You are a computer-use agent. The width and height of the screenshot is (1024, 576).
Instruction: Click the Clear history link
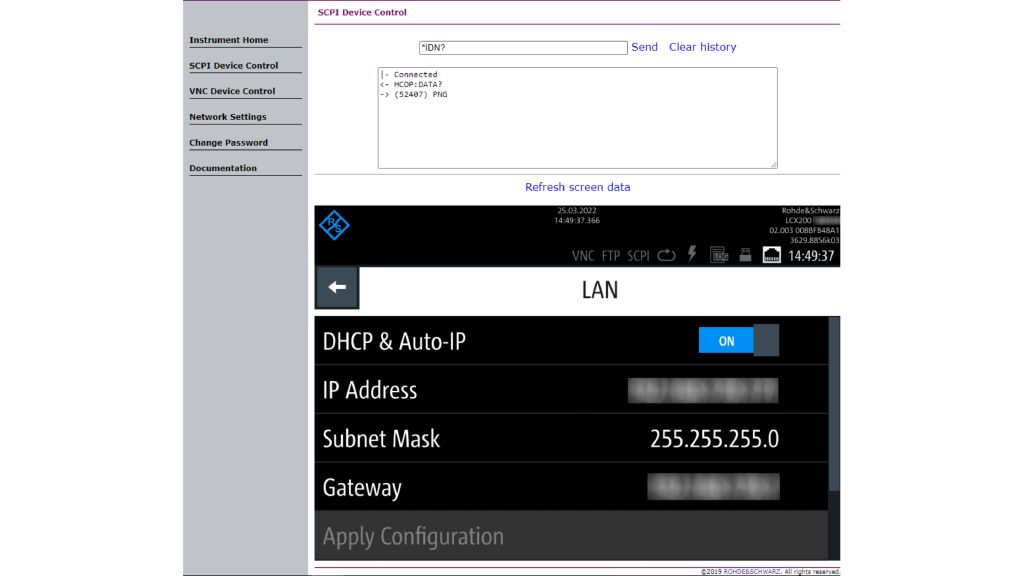pos(702,47)
